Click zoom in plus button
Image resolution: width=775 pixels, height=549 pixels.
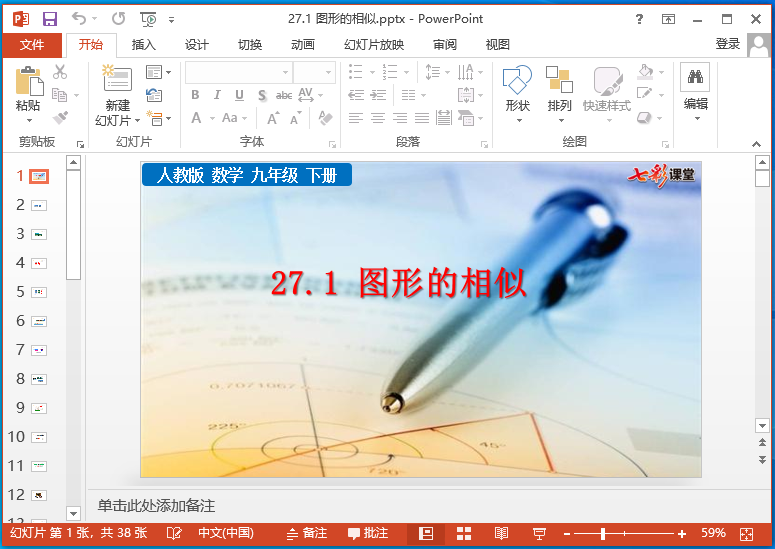coord(682,534)
